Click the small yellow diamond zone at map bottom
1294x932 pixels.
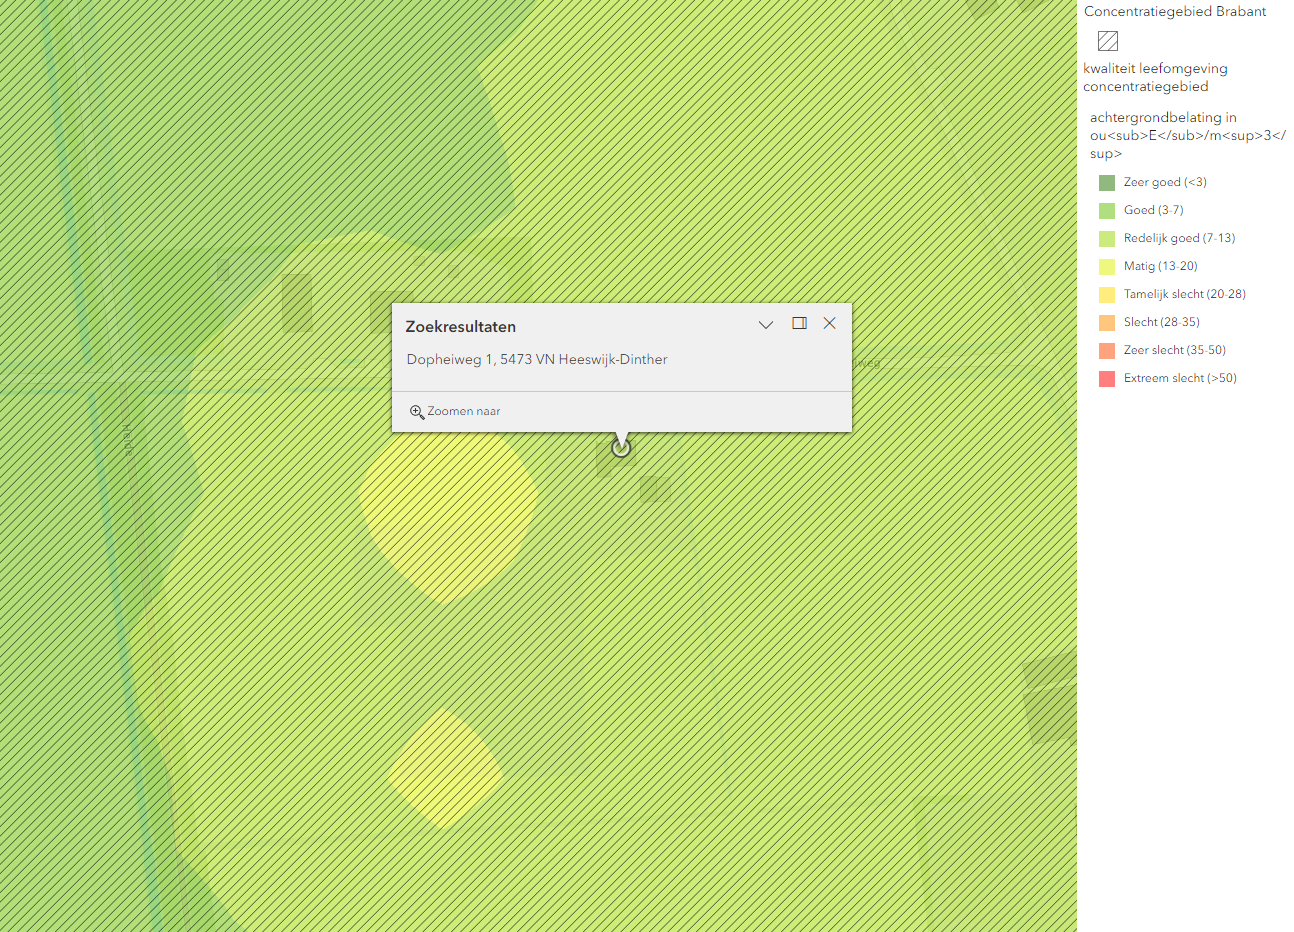tap(445, 768)
